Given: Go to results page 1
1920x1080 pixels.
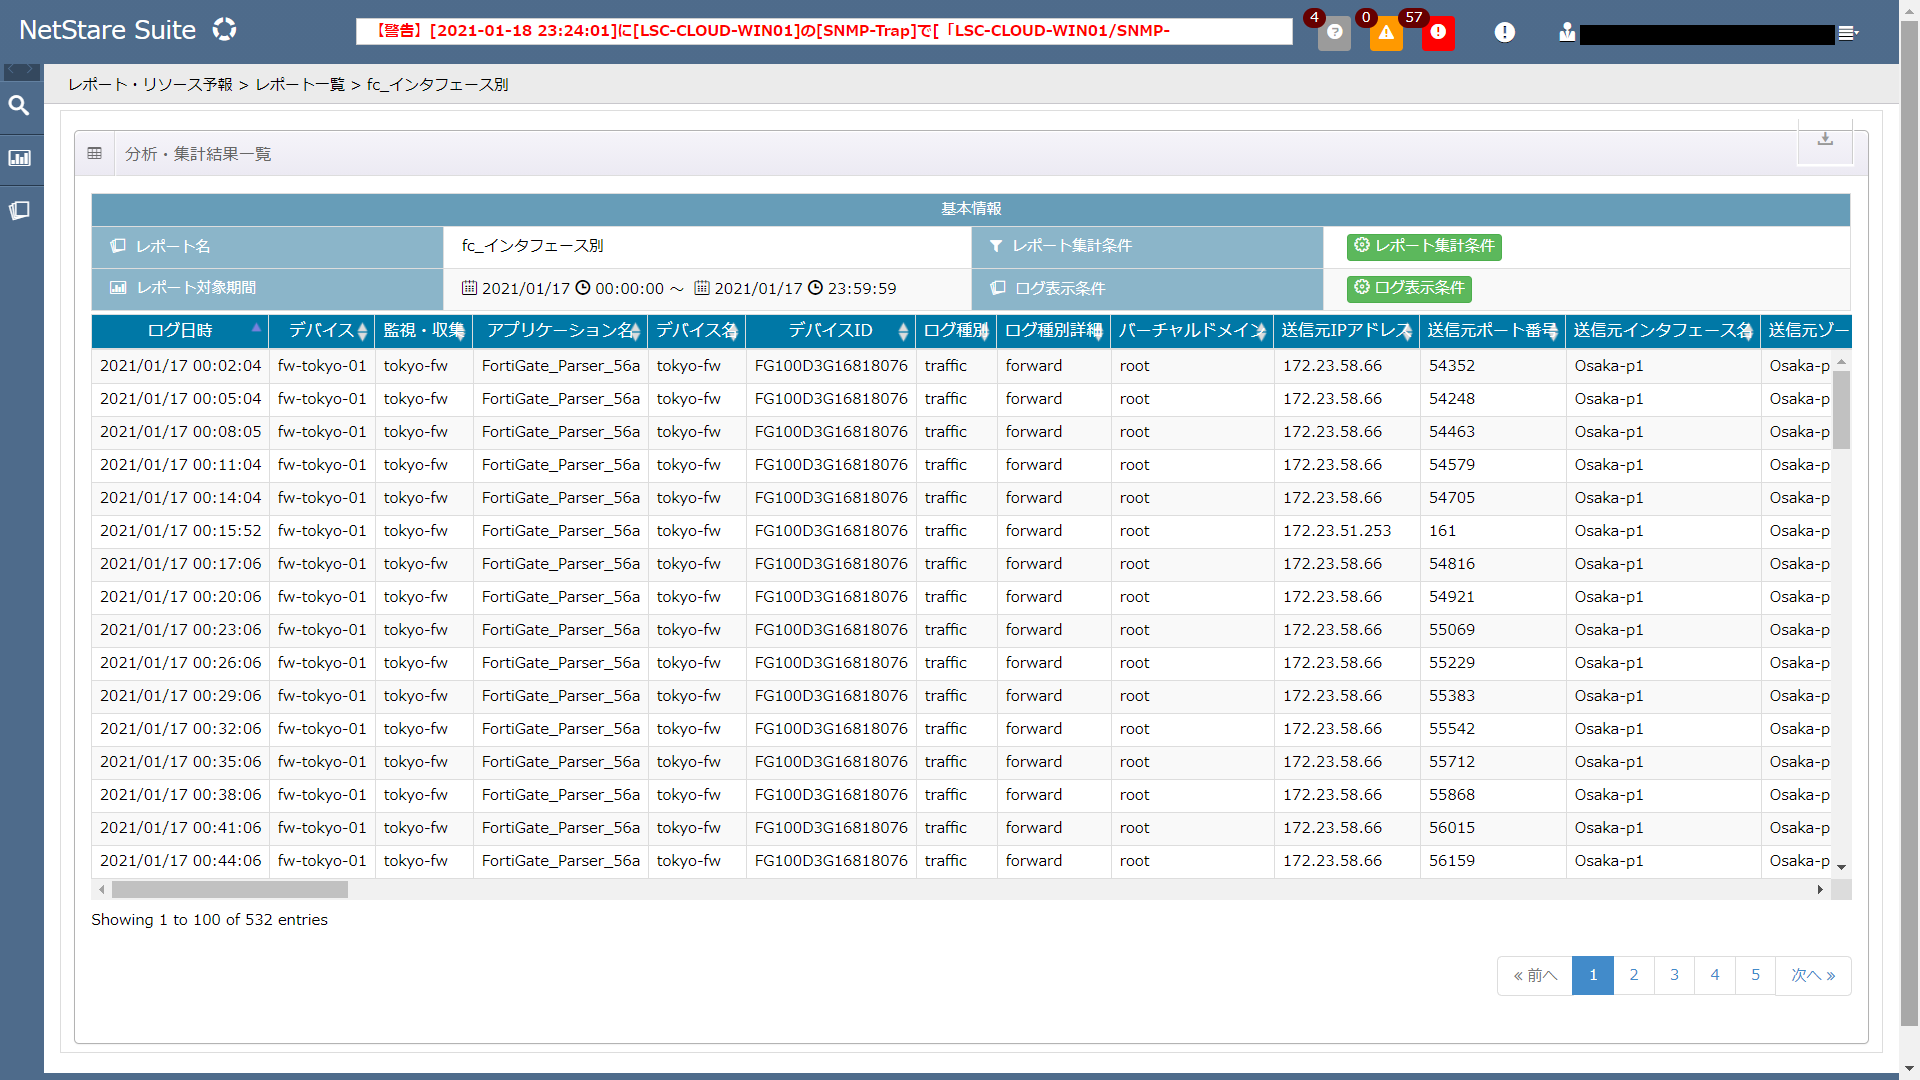Looking at the screenshot, I should coord(1593,975).
